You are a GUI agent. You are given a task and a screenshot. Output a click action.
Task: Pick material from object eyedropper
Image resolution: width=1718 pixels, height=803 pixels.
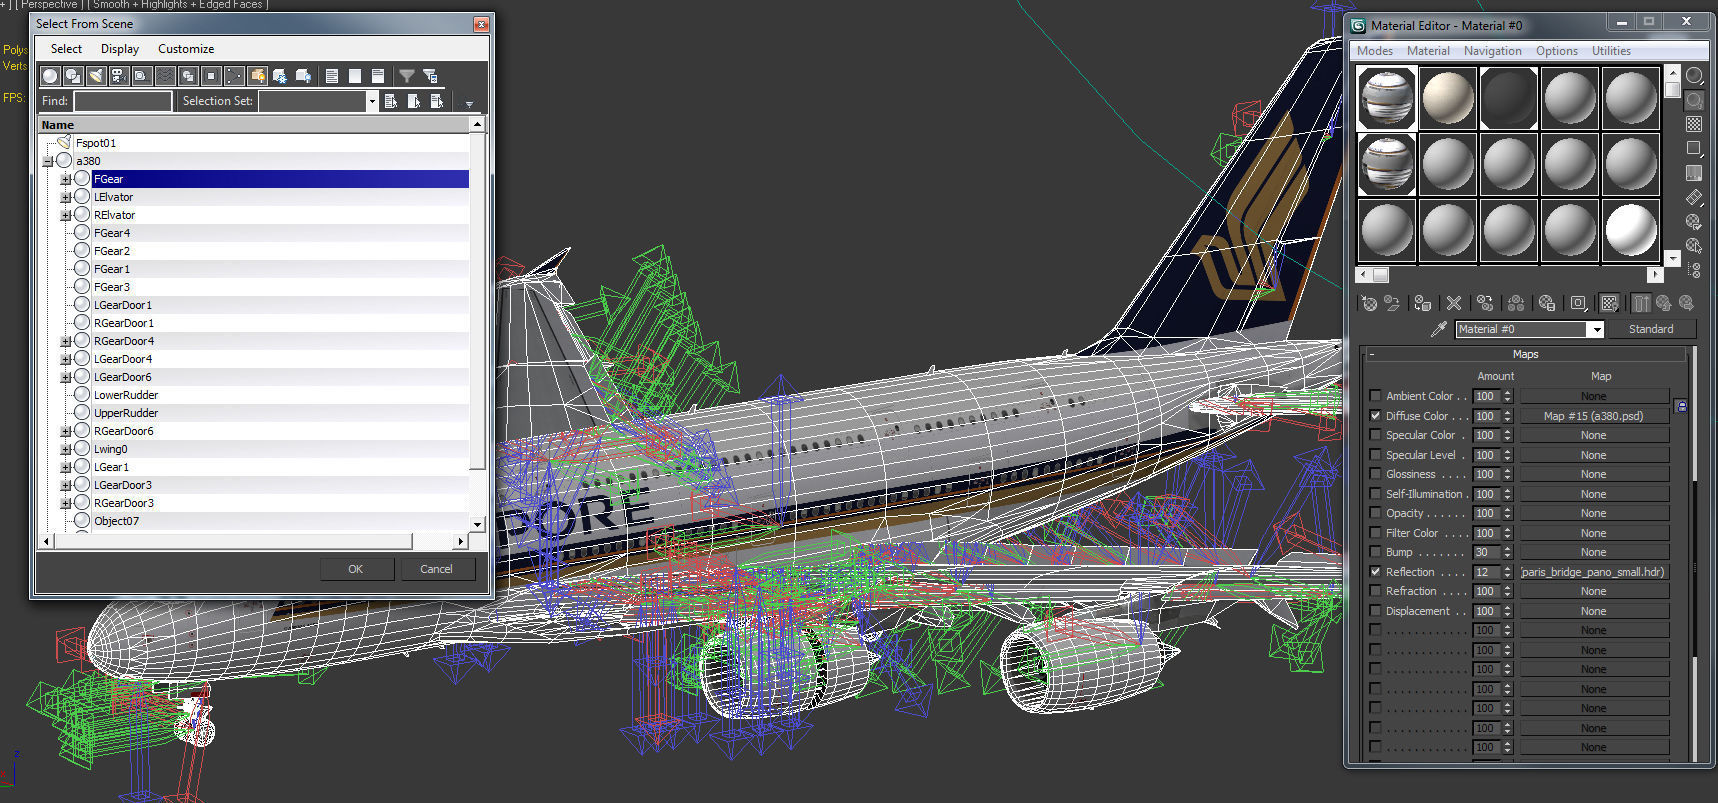click(x=1438, y=329)
